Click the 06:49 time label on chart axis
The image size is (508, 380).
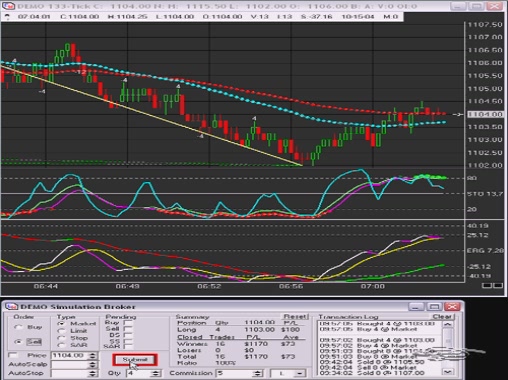(128, 286)
